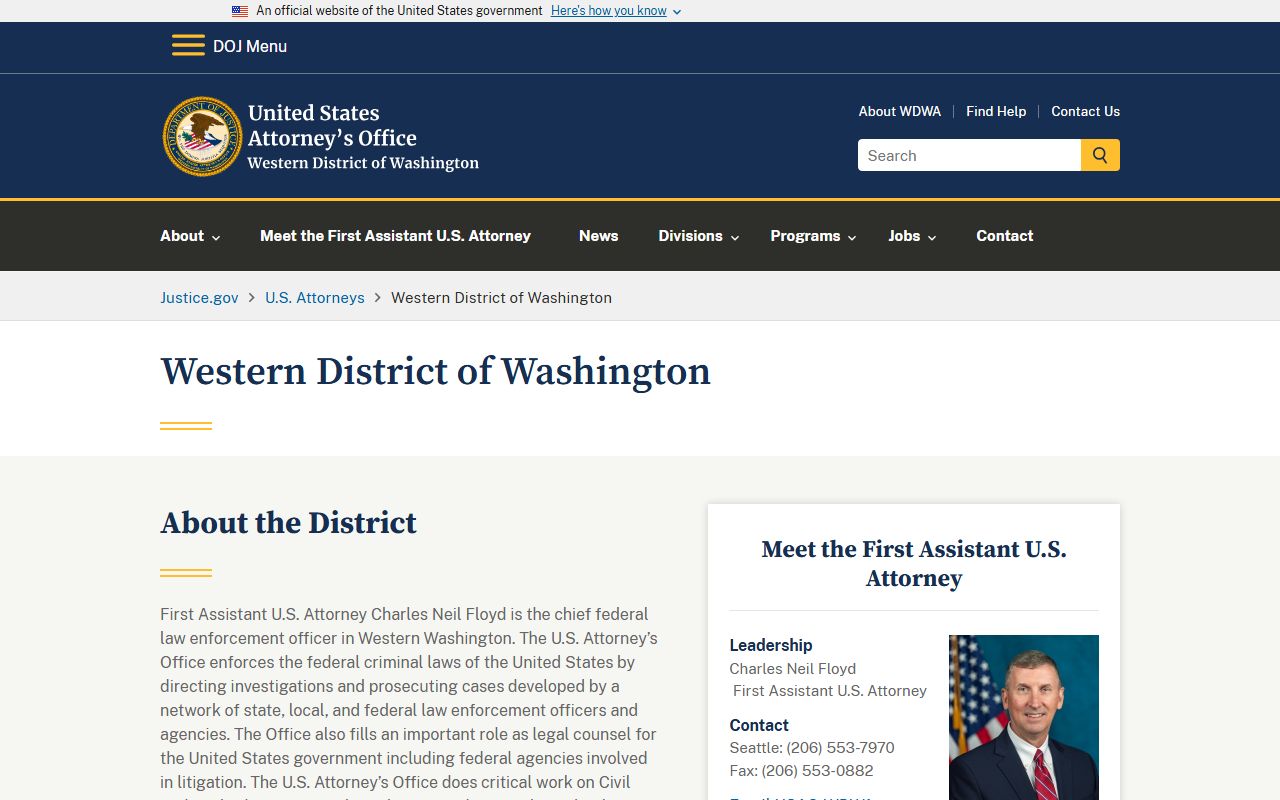This screenshot has height=800, width=1280.
Task: Expand the 'Here's how you know' disclosure
Action: click(616, 11)
